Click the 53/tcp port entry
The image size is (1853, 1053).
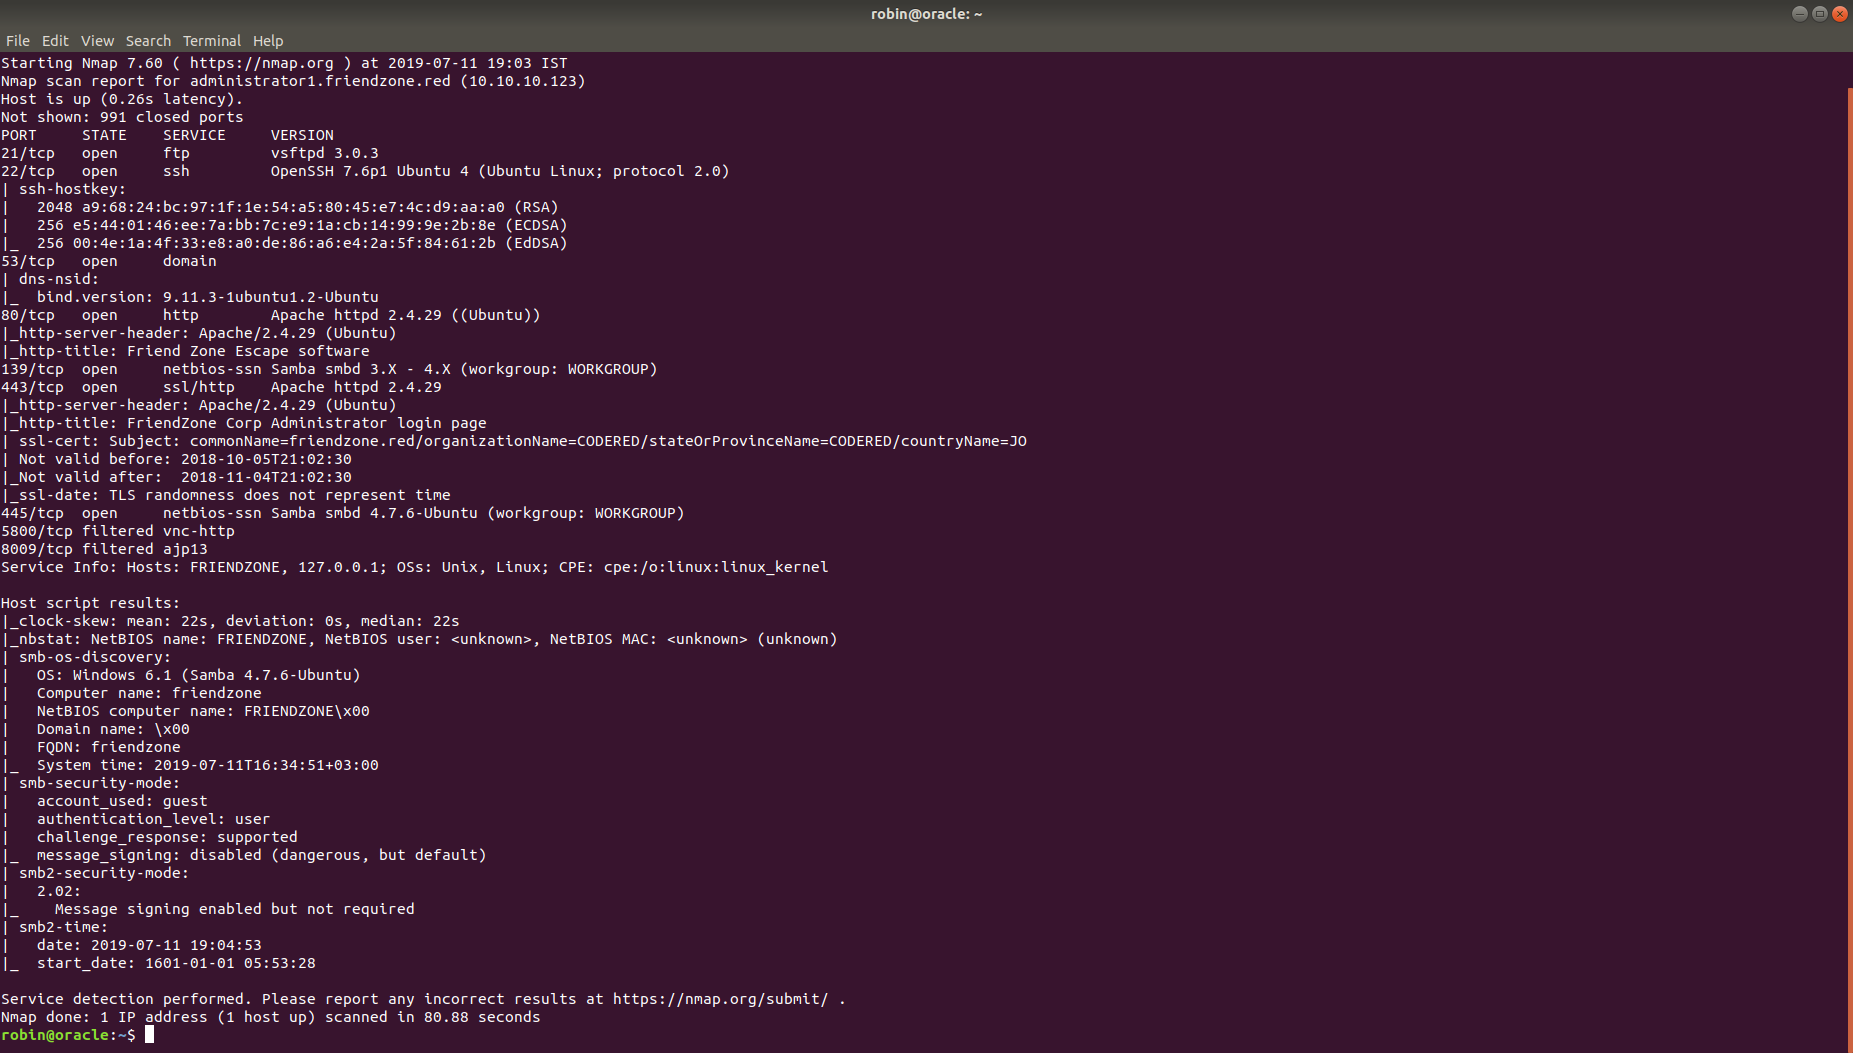point(28,261)
